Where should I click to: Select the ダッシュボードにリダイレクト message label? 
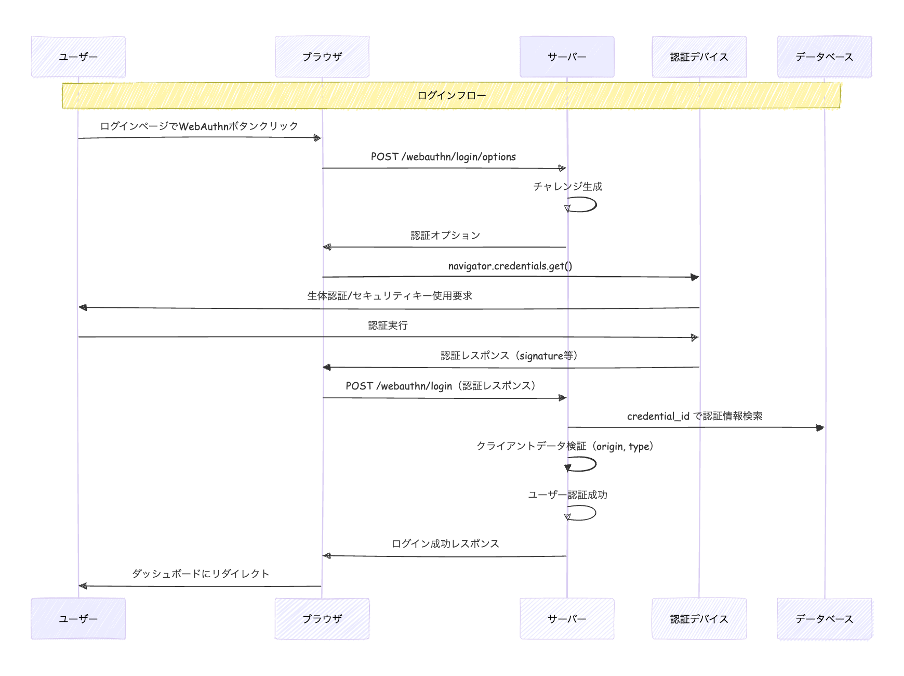coord(200,574)
